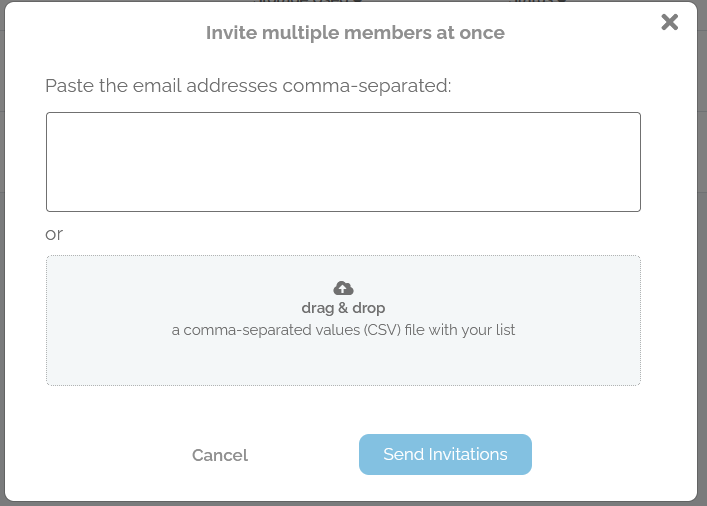Click the bold "drag & drop" label
The image size is (707, 506).
tap(343, 308)
